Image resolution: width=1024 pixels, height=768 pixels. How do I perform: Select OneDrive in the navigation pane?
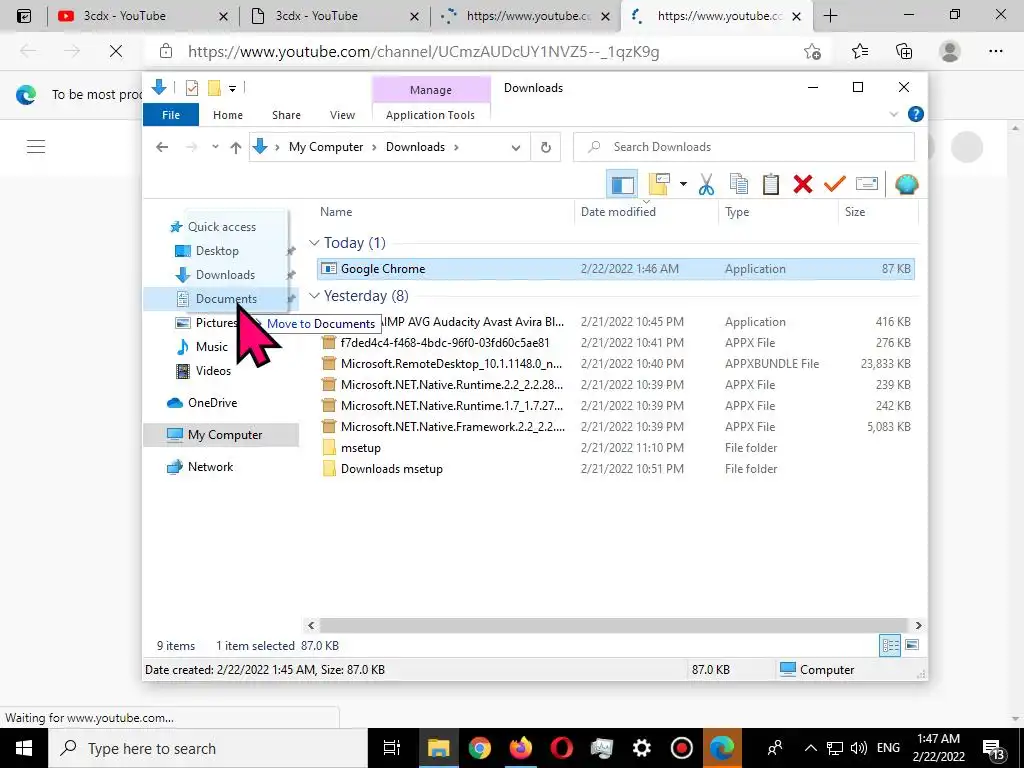(212, 403)
